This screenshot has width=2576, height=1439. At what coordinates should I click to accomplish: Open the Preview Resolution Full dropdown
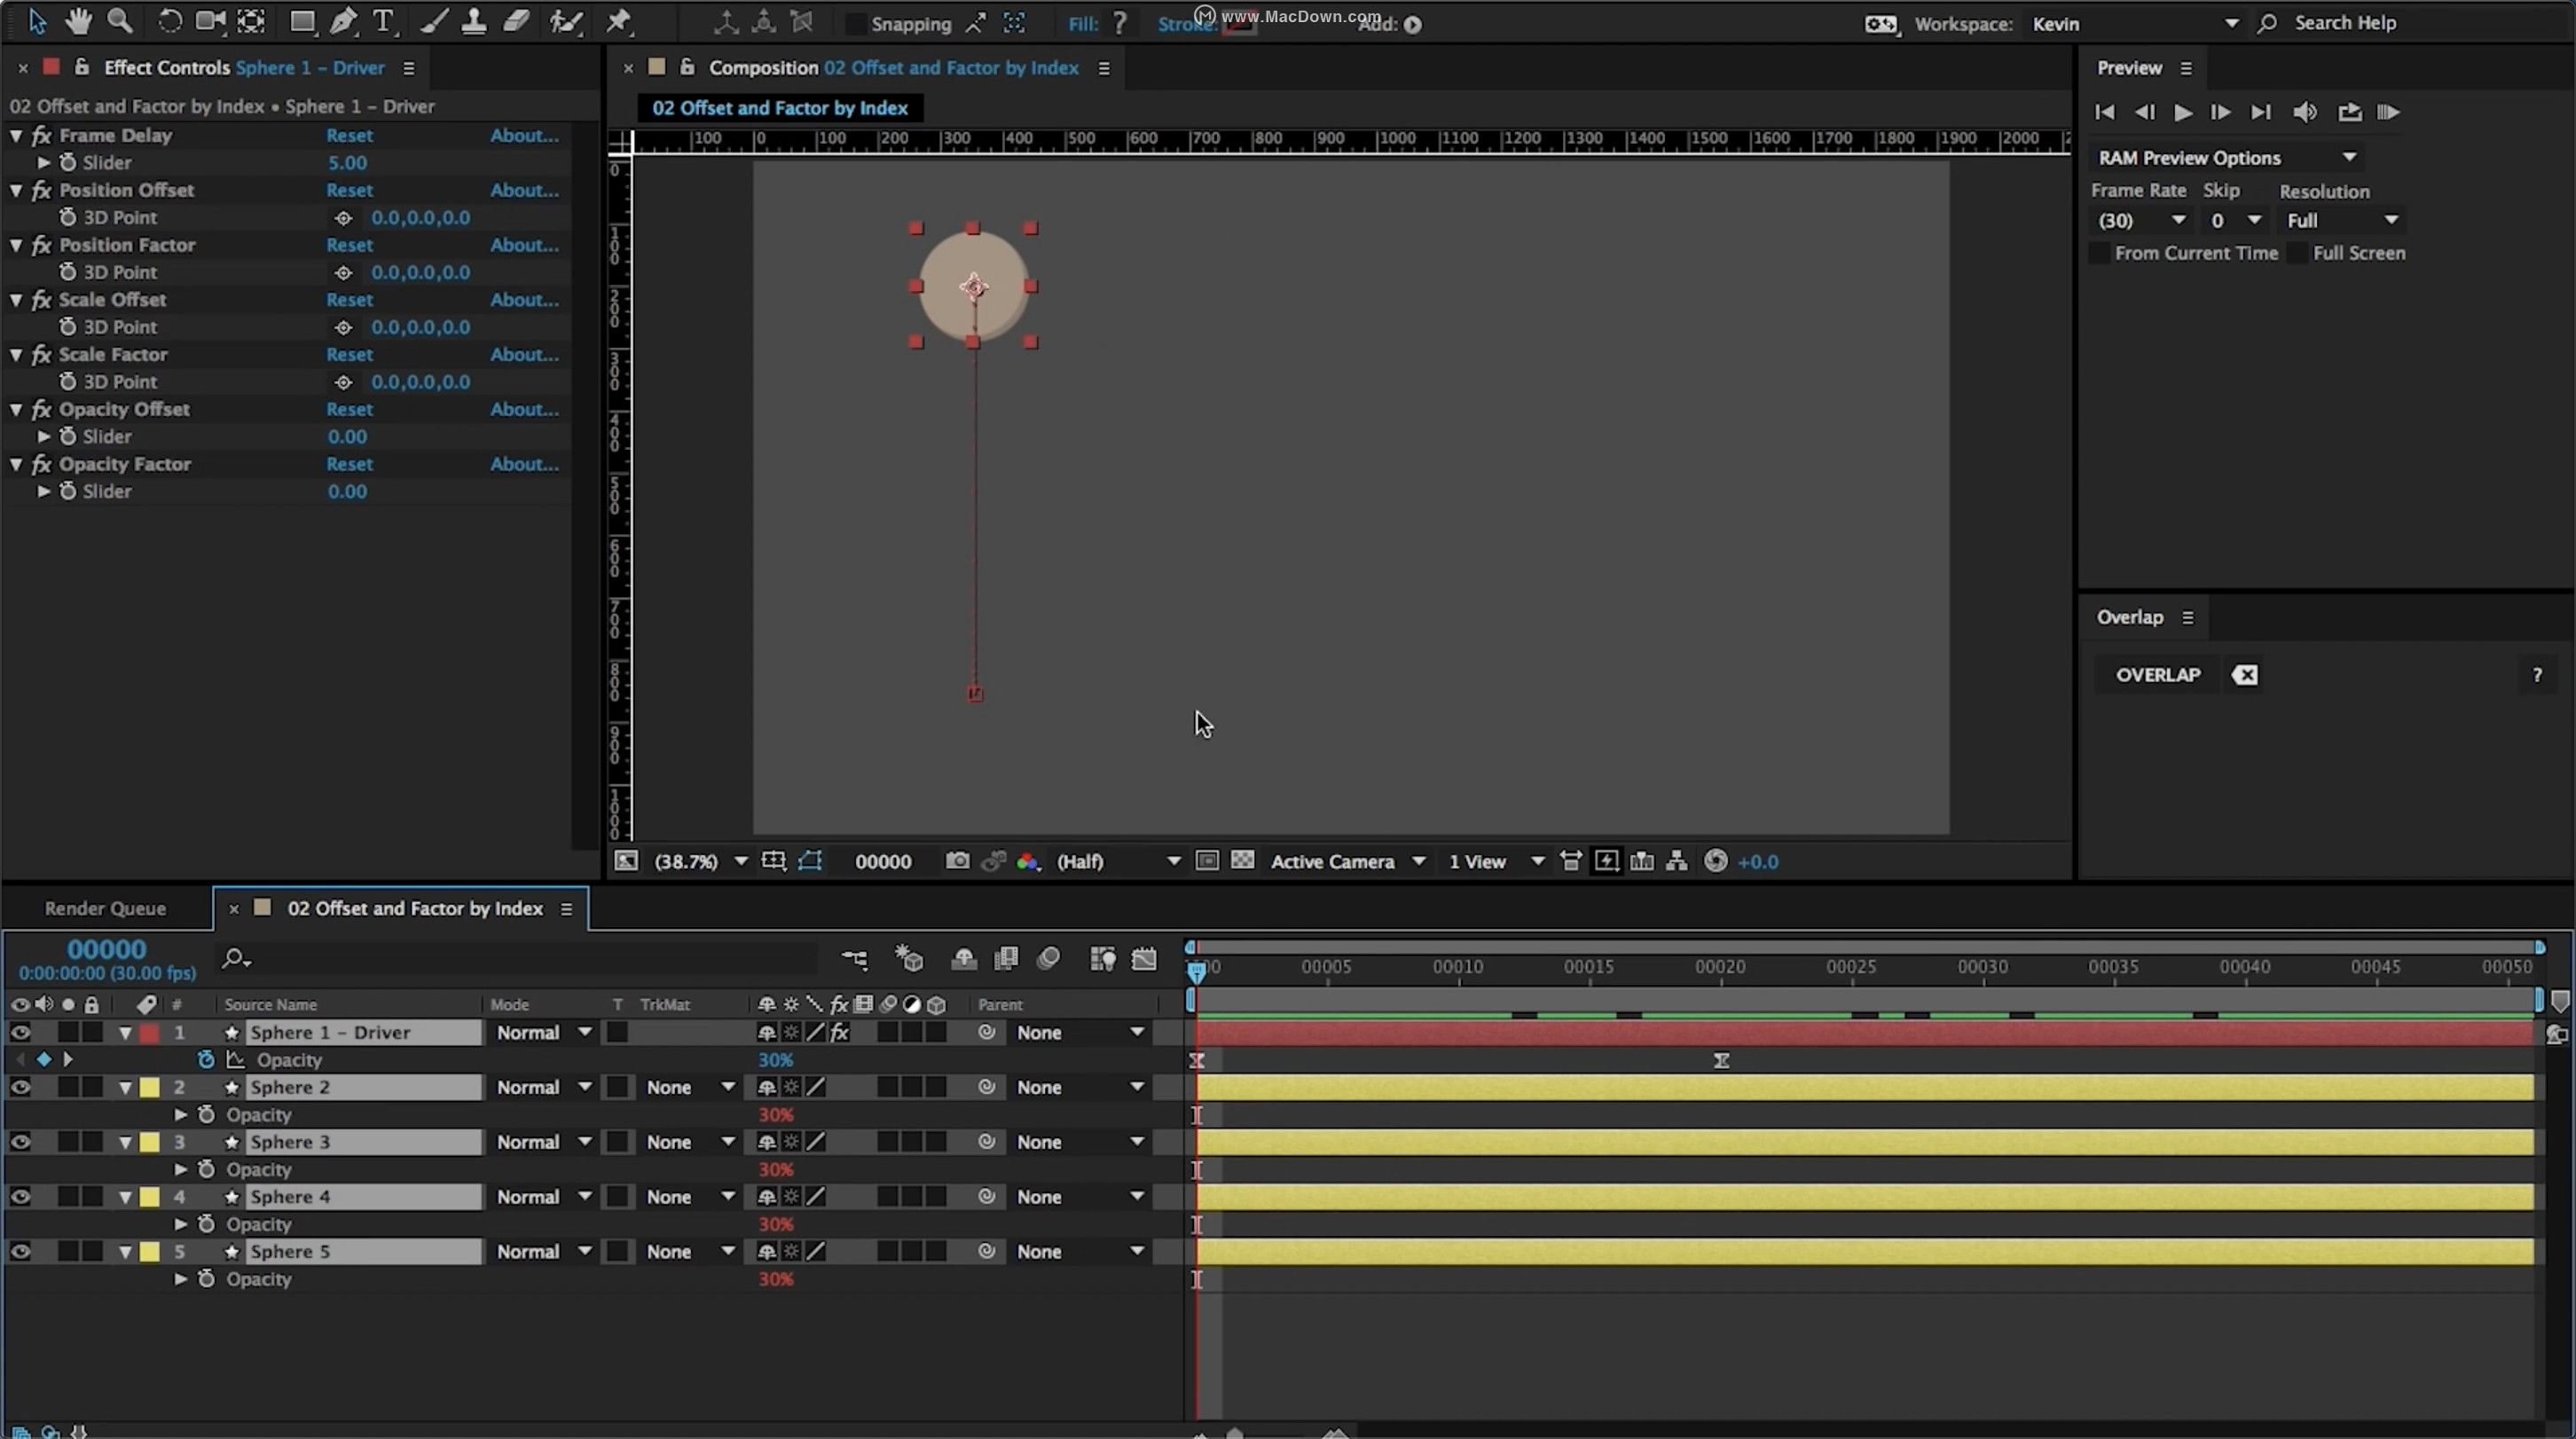[x=2341, y=220]
